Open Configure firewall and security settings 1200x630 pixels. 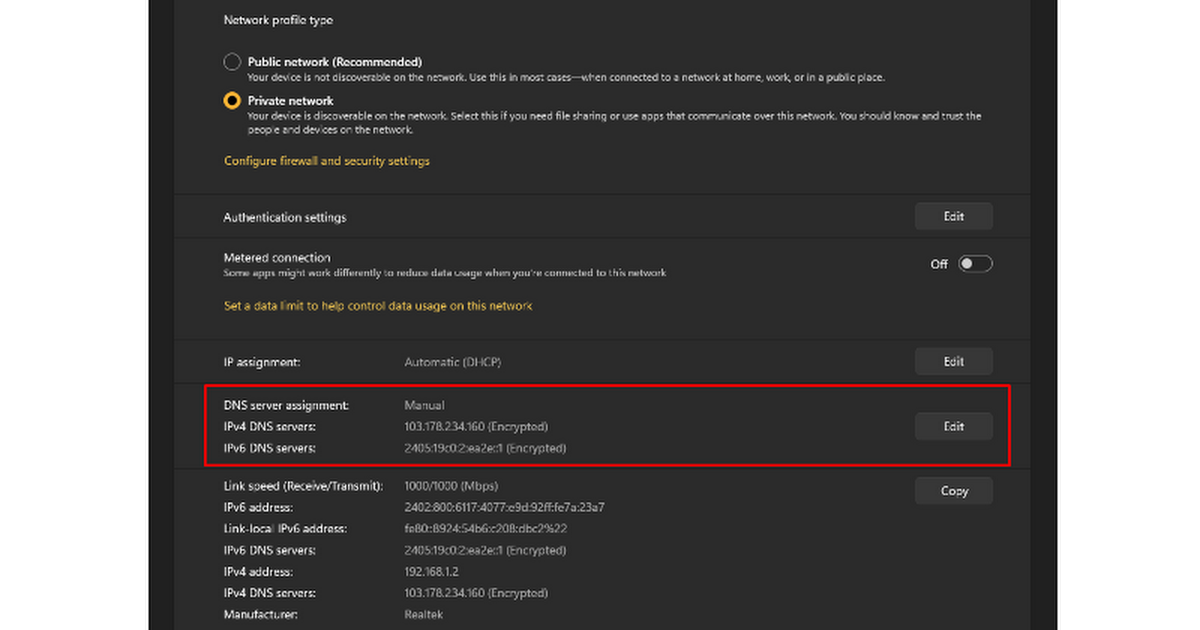(327, 161)
